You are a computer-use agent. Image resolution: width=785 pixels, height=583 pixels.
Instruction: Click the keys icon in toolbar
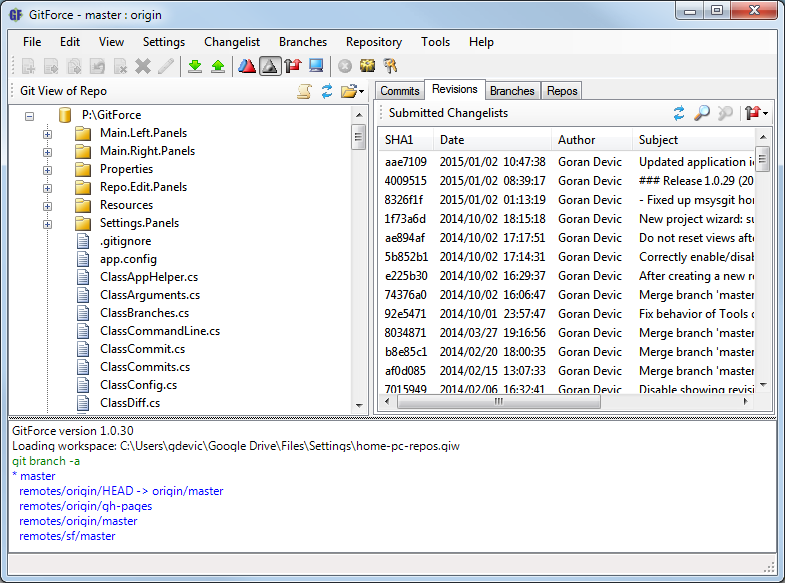(x=390, y=66)
